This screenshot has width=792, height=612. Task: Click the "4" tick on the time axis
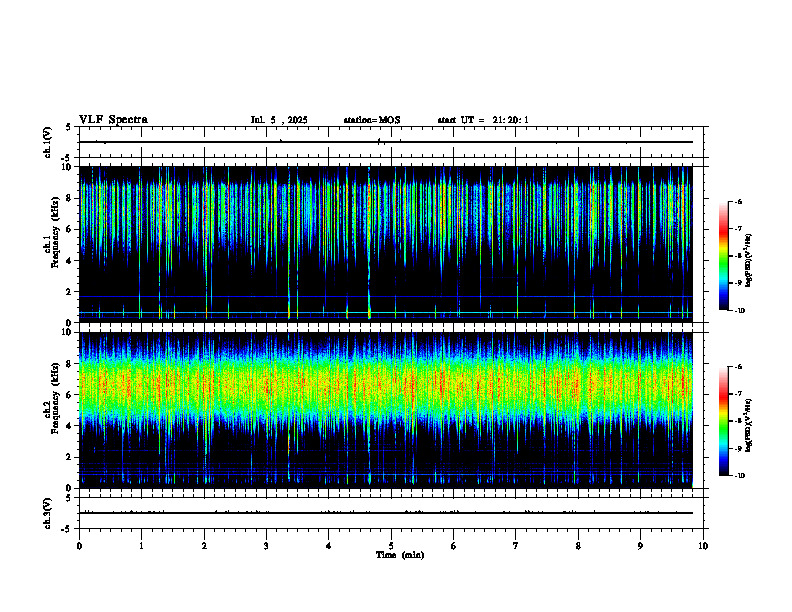click(329, 546)
